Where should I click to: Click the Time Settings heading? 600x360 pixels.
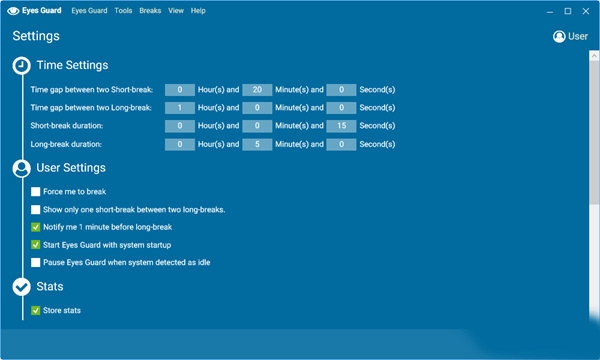[x=72, y=65]
